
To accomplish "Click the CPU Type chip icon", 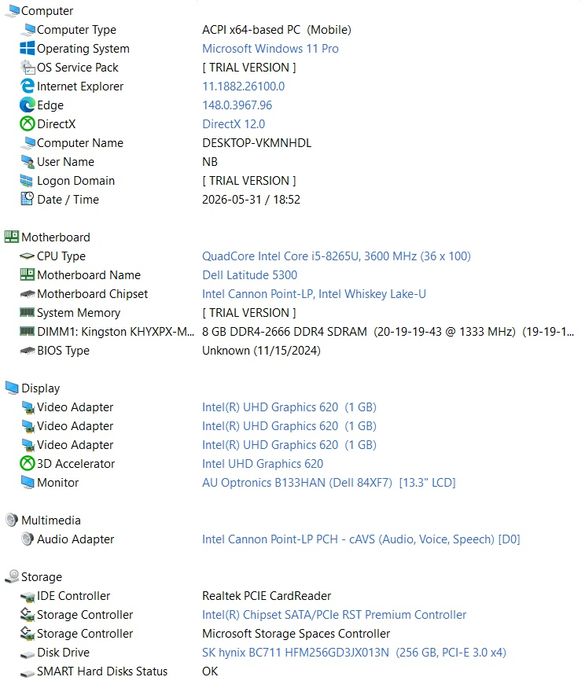I will [x=27, y=256].
